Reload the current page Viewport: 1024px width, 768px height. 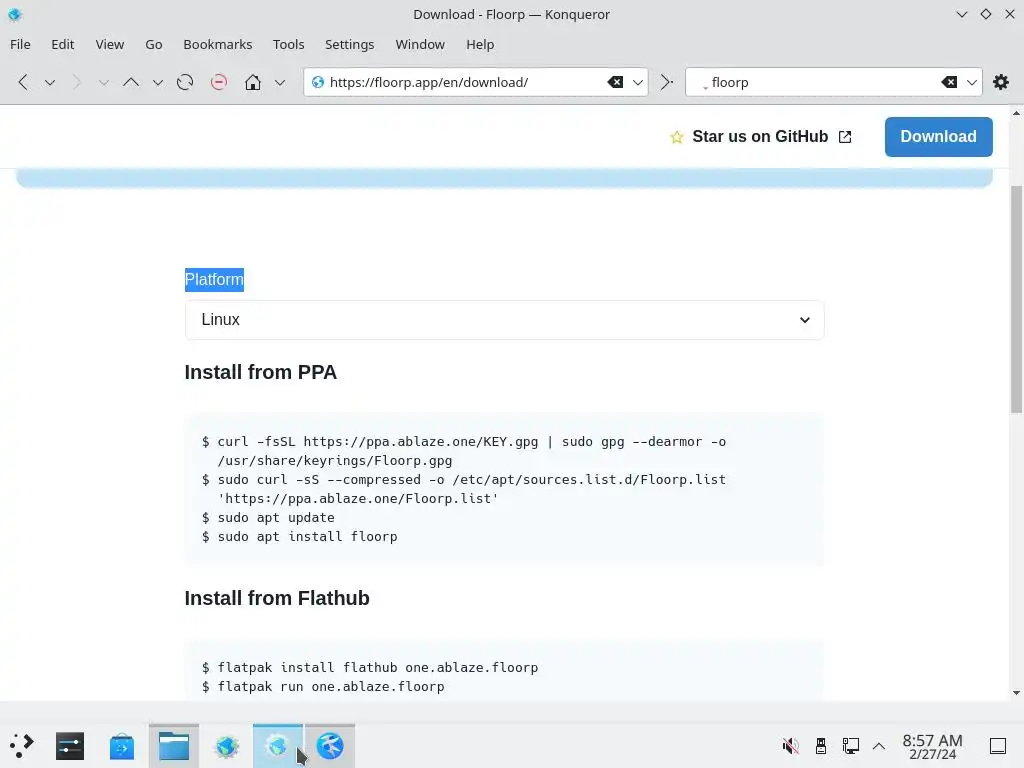pyautogui.click(x=185, y=82)
